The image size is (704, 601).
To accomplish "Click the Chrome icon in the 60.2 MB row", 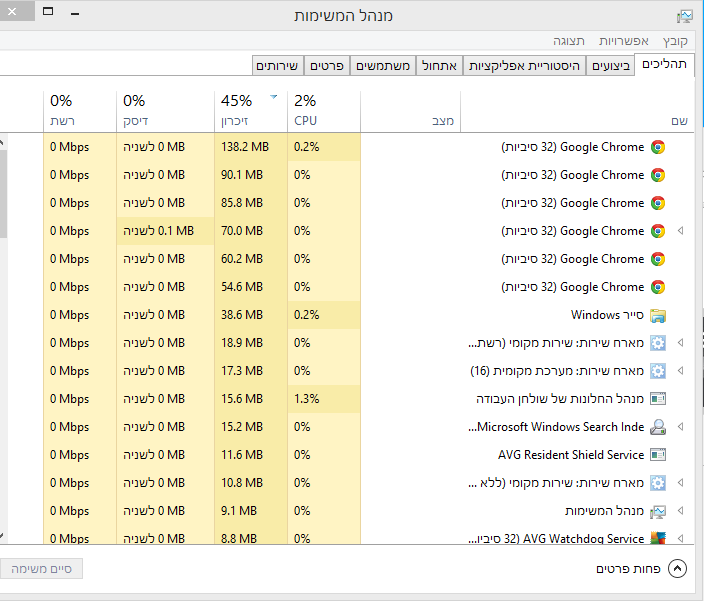I will coord(658,259).
